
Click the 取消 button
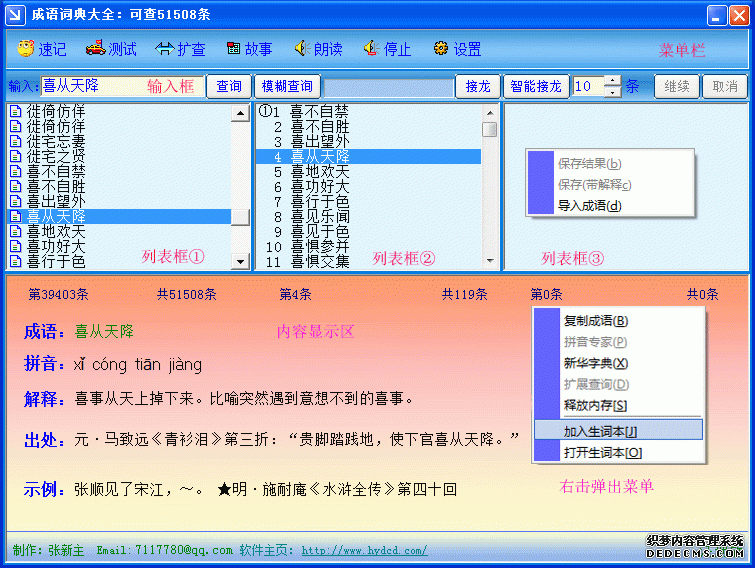[725, 87]
